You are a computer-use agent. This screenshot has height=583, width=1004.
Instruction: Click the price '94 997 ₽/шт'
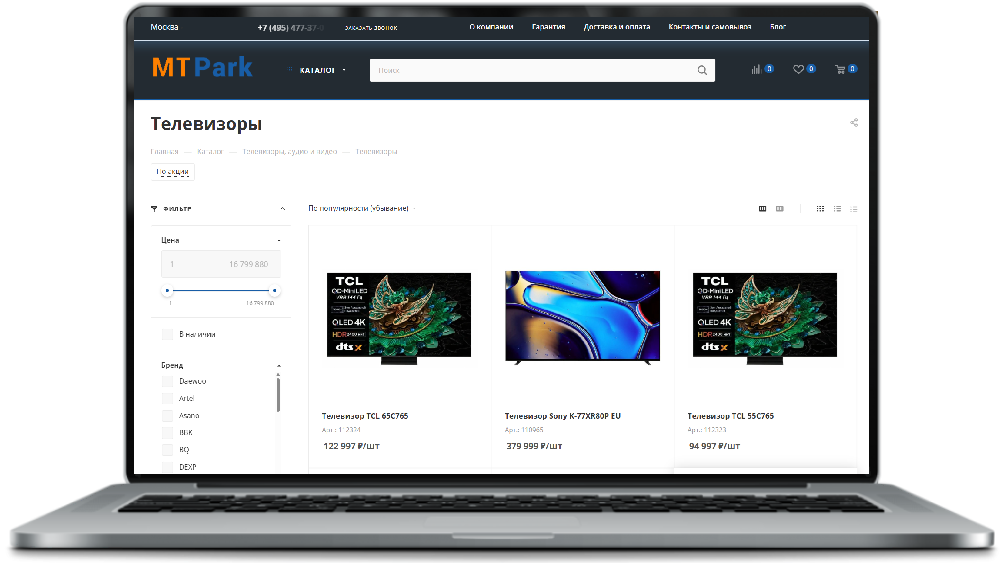(x=715, y=446)
